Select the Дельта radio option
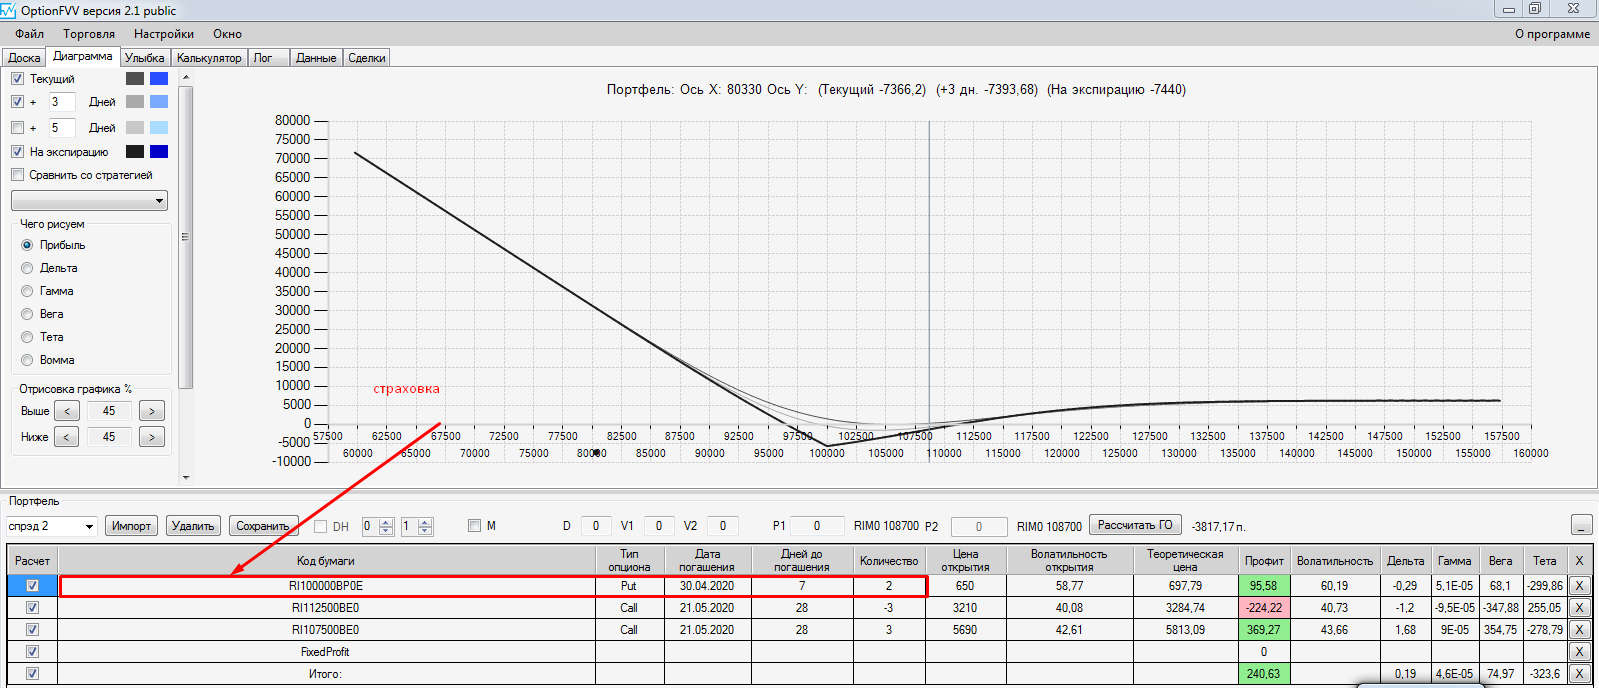This screenshot has width=1599, height=688. [27, 268]
